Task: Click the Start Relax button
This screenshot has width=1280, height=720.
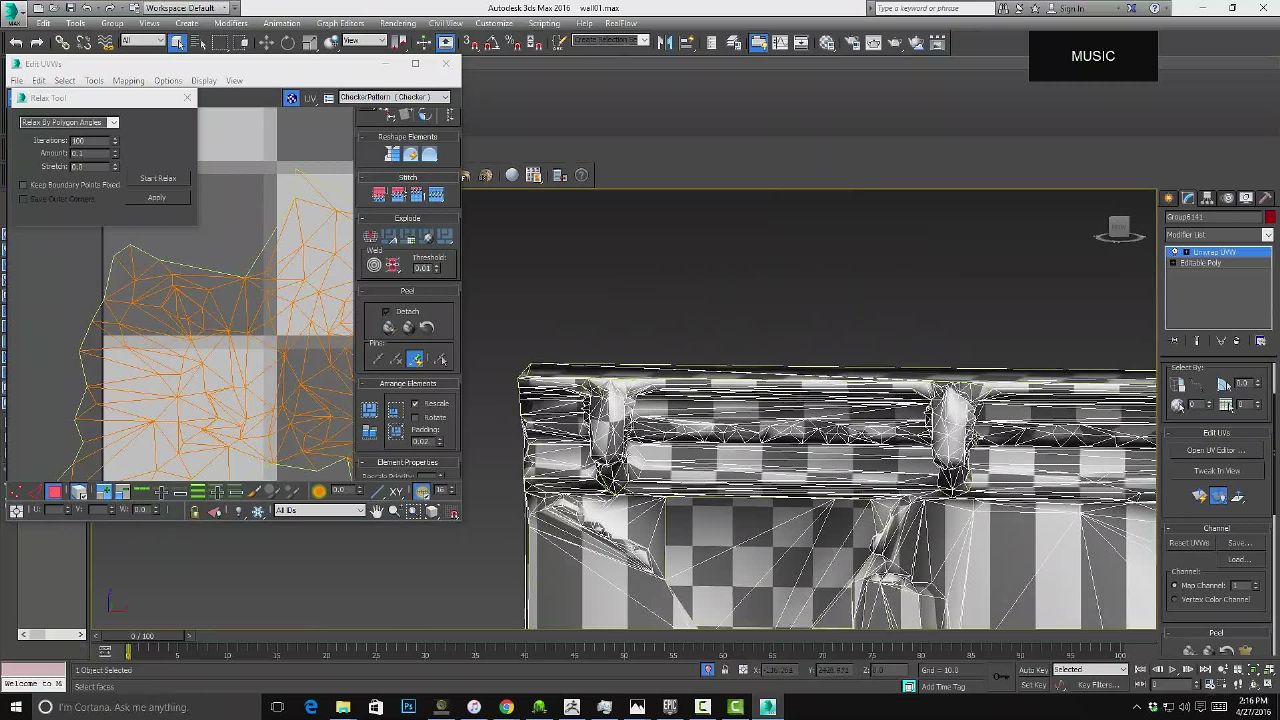Action: (158, 178)
